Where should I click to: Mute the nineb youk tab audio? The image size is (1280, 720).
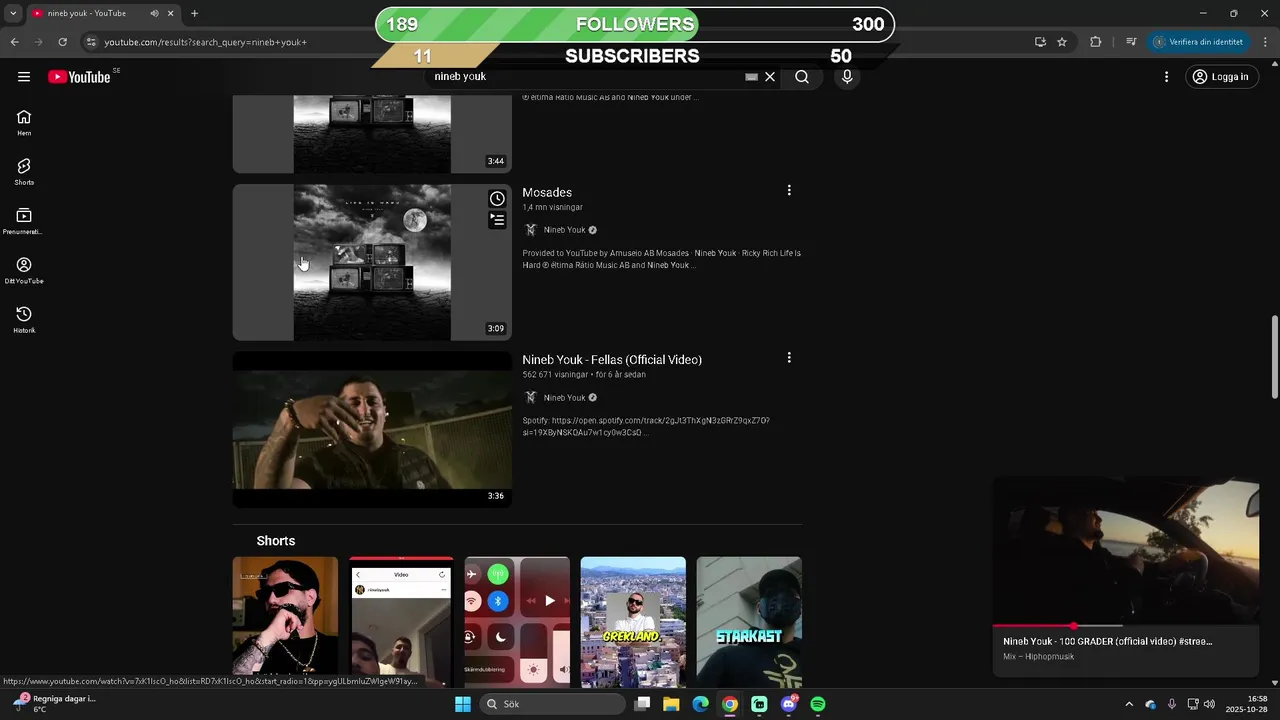pos(154,13)
